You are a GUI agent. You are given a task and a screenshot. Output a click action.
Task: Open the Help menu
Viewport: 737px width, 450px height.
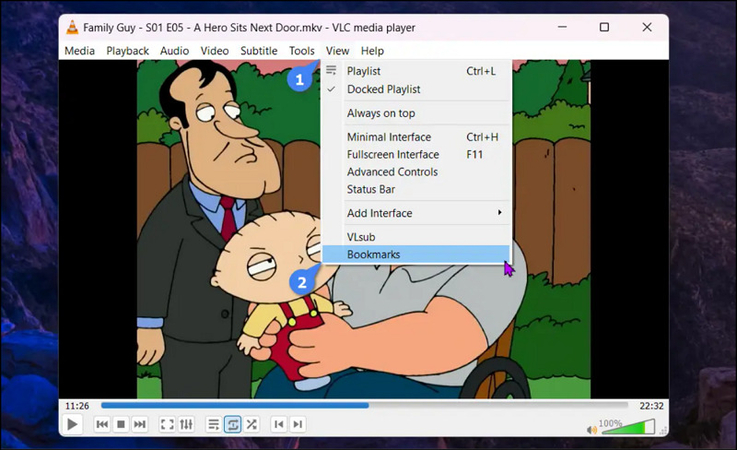[x=372, y=51]
